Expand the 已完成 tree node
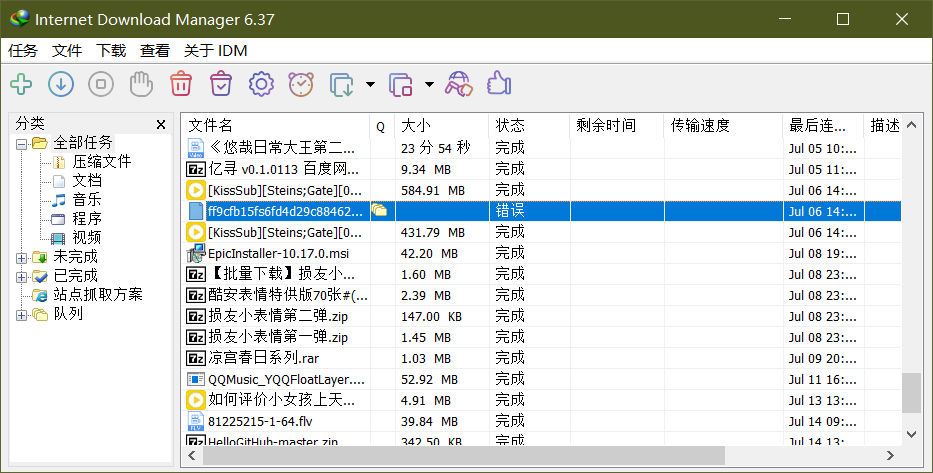Viewport: 933px width, 473px height. click(21, 277)
